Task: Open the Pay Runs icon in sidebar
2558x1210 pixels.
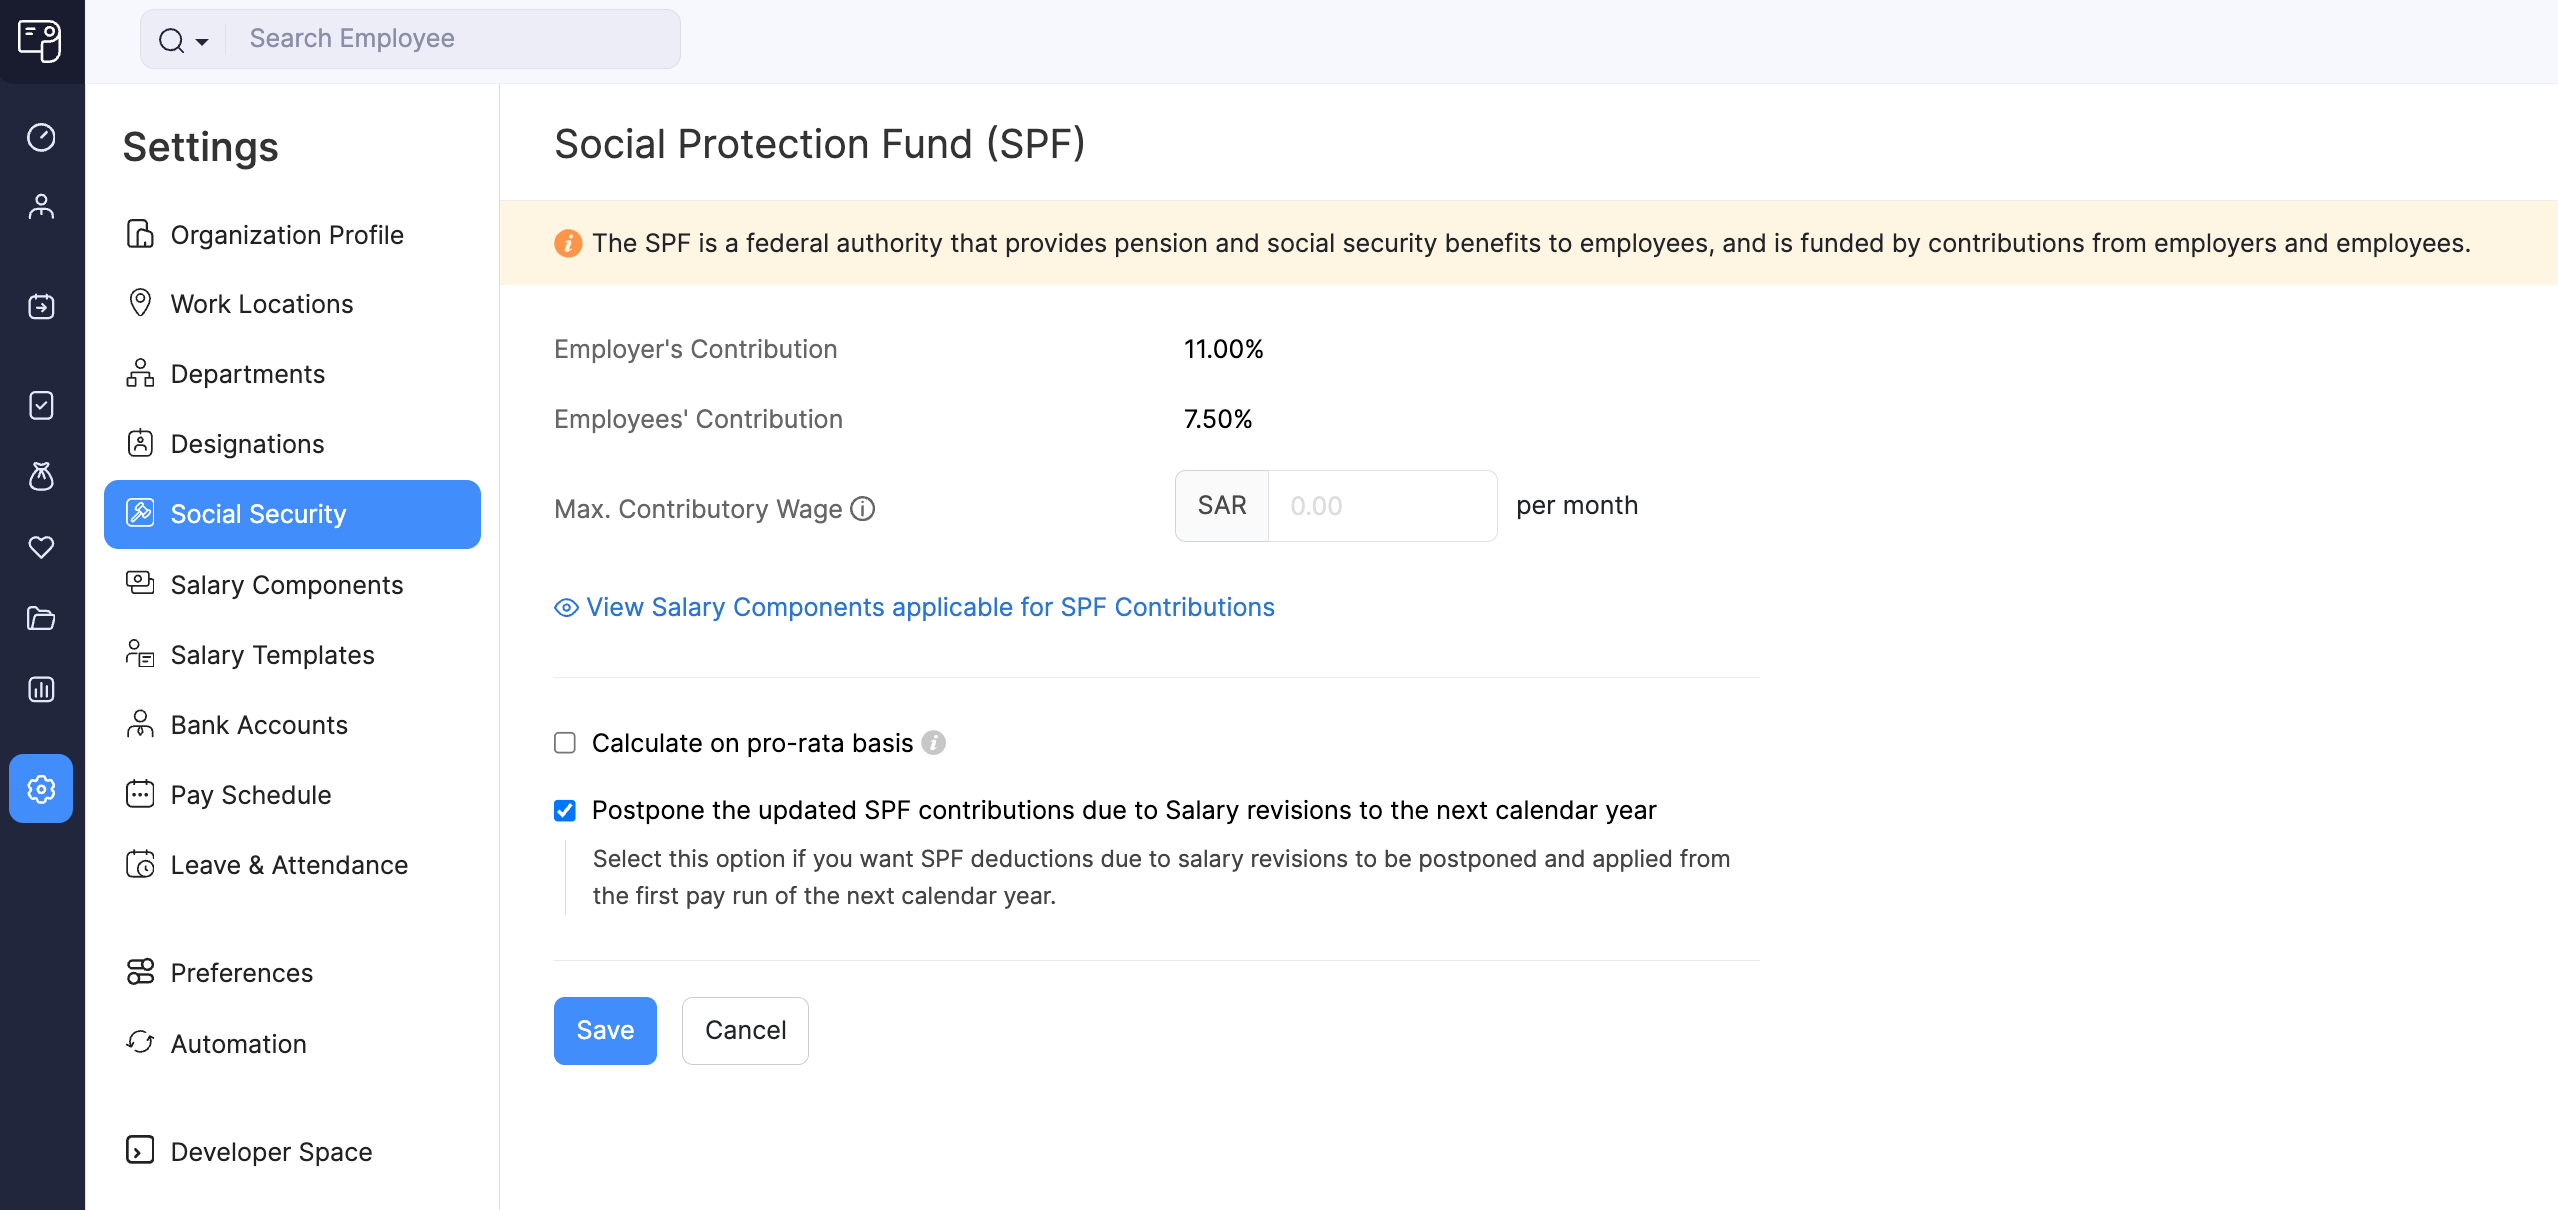Action: 41,306
